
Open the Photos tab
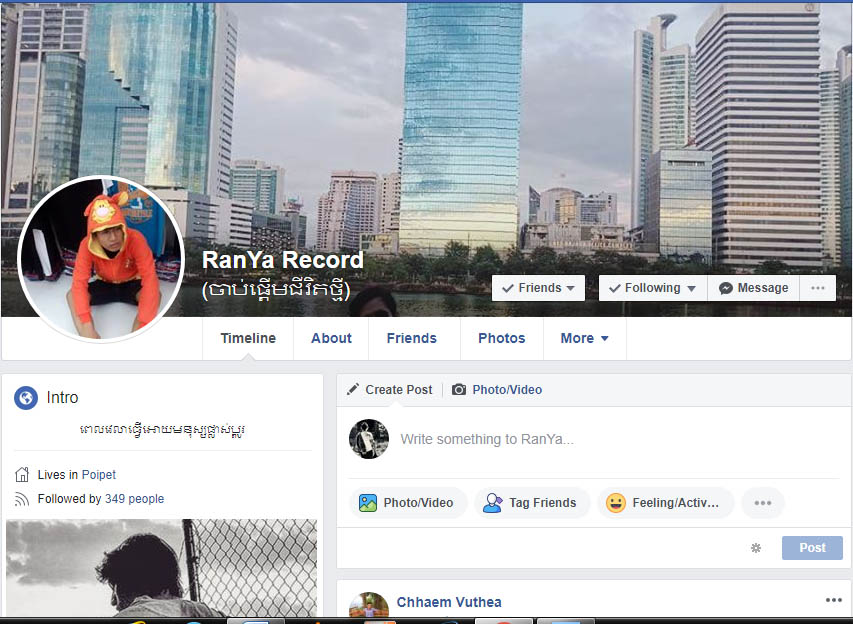502,338
